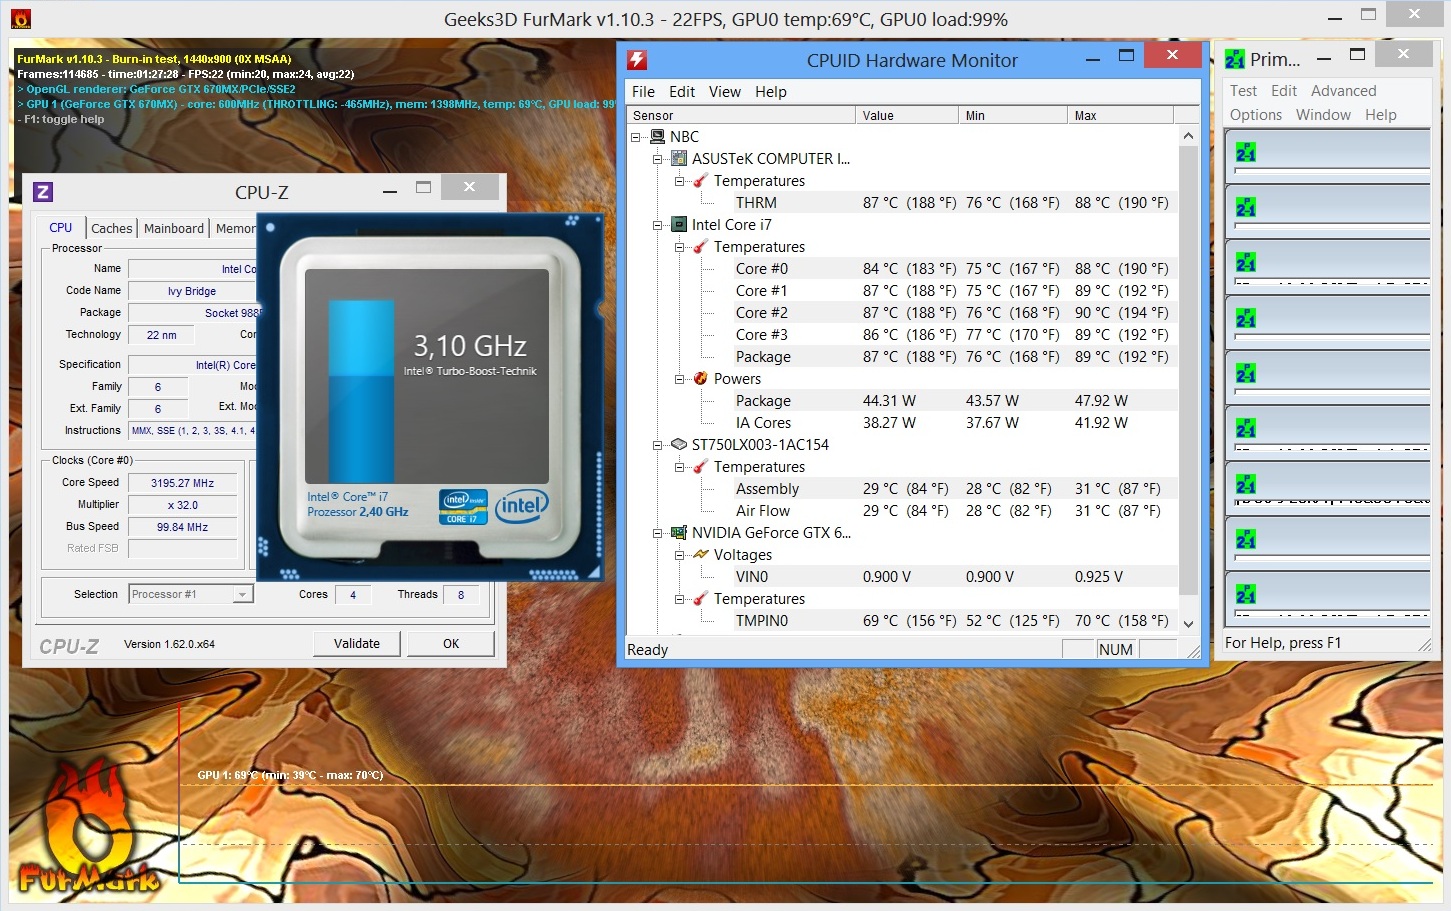The height and width of the screenshot is (911, 1451).
Task: Open File menu in Hardware Monitor
Action: click(x=643, y=91)
